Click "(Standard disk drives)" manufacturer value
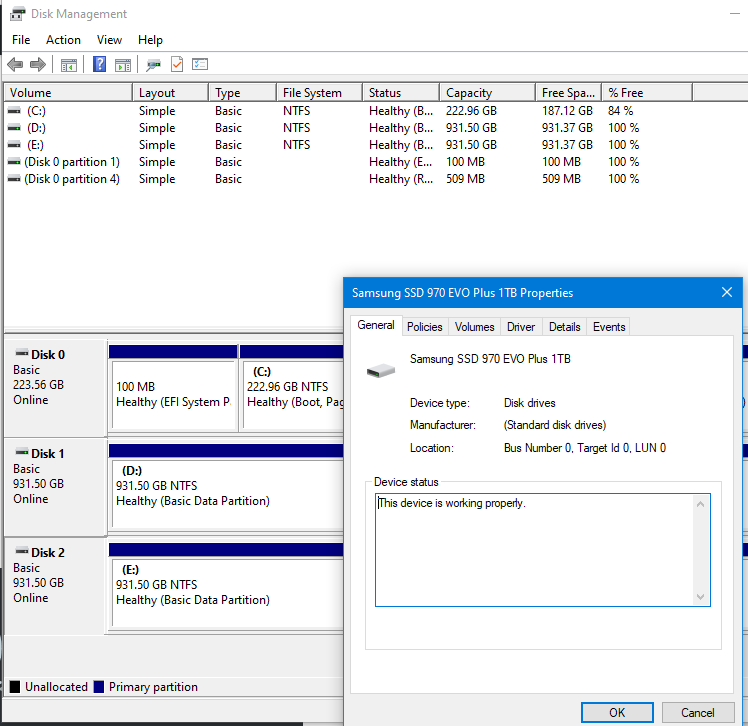748x726 pixels. click(555, 425)
